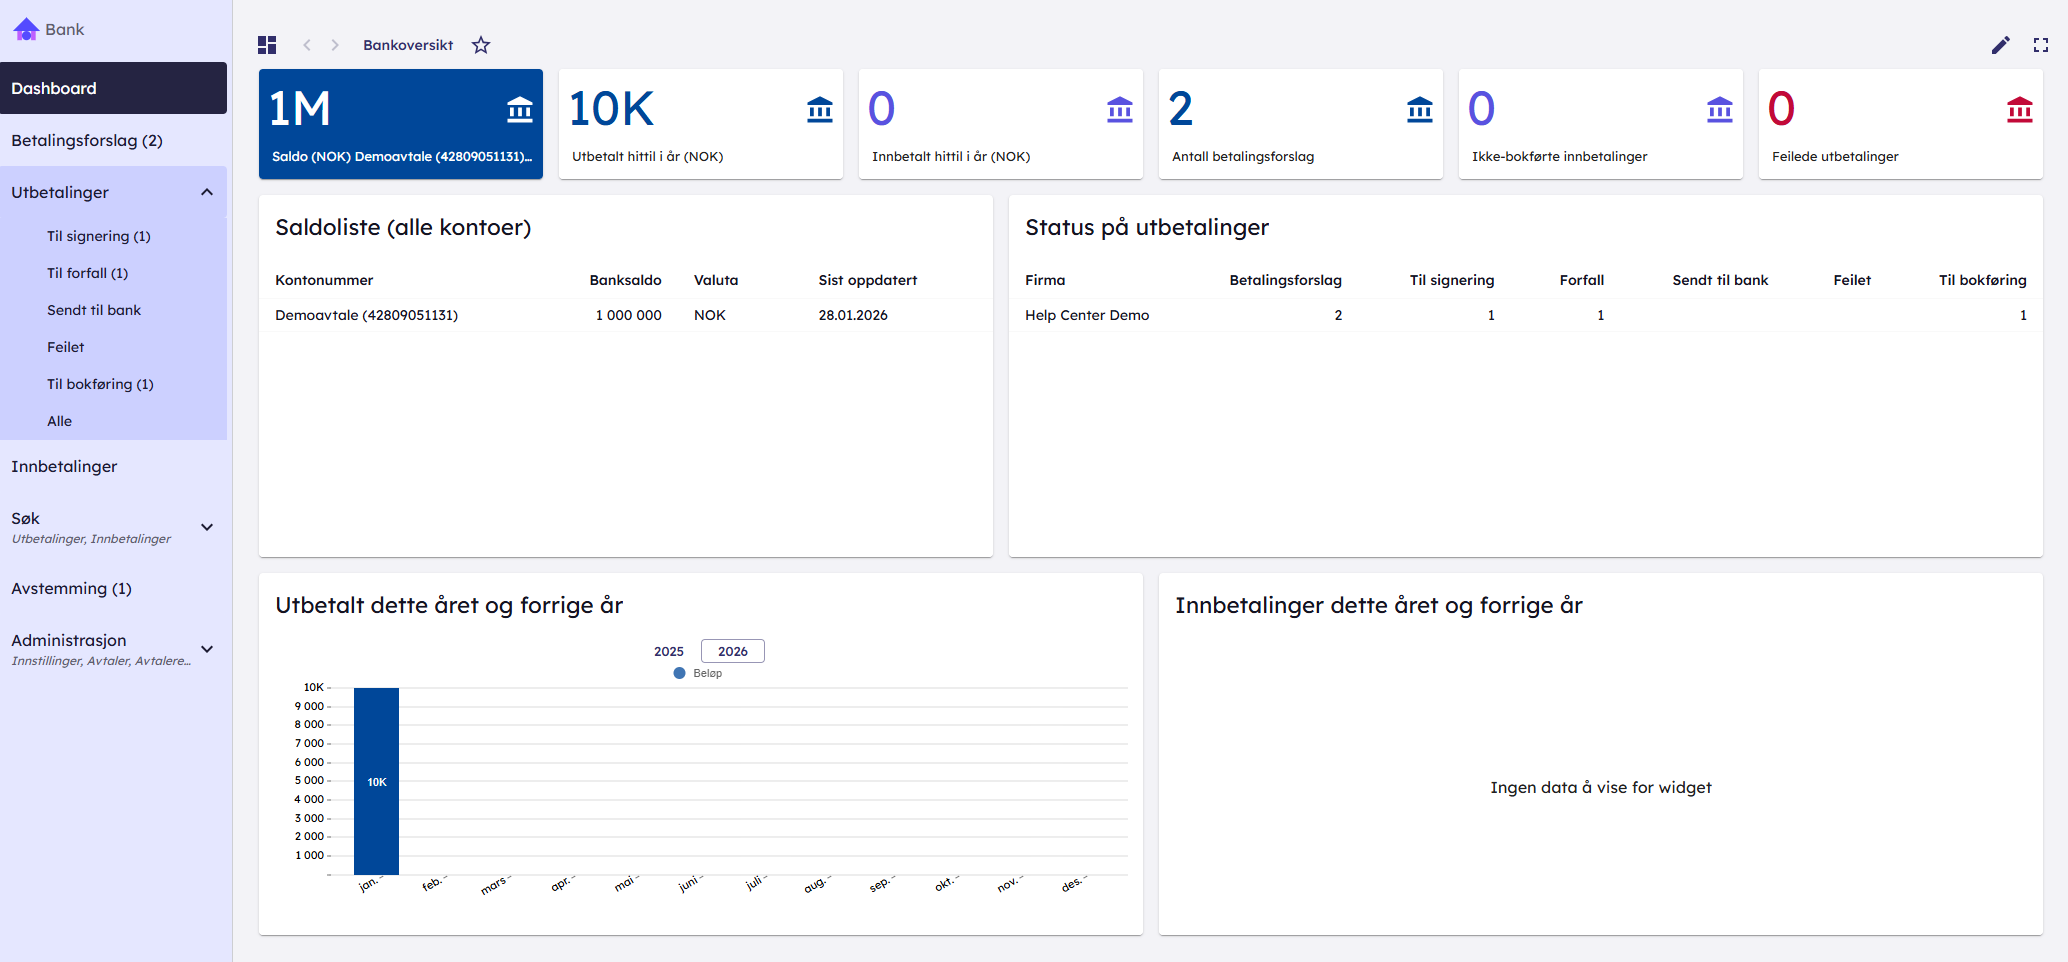Image resolution: width=2068 pixels, height=962 pixels.
Task: Enter fullscreen mode via the expand icon
Action: (2040, 45)
